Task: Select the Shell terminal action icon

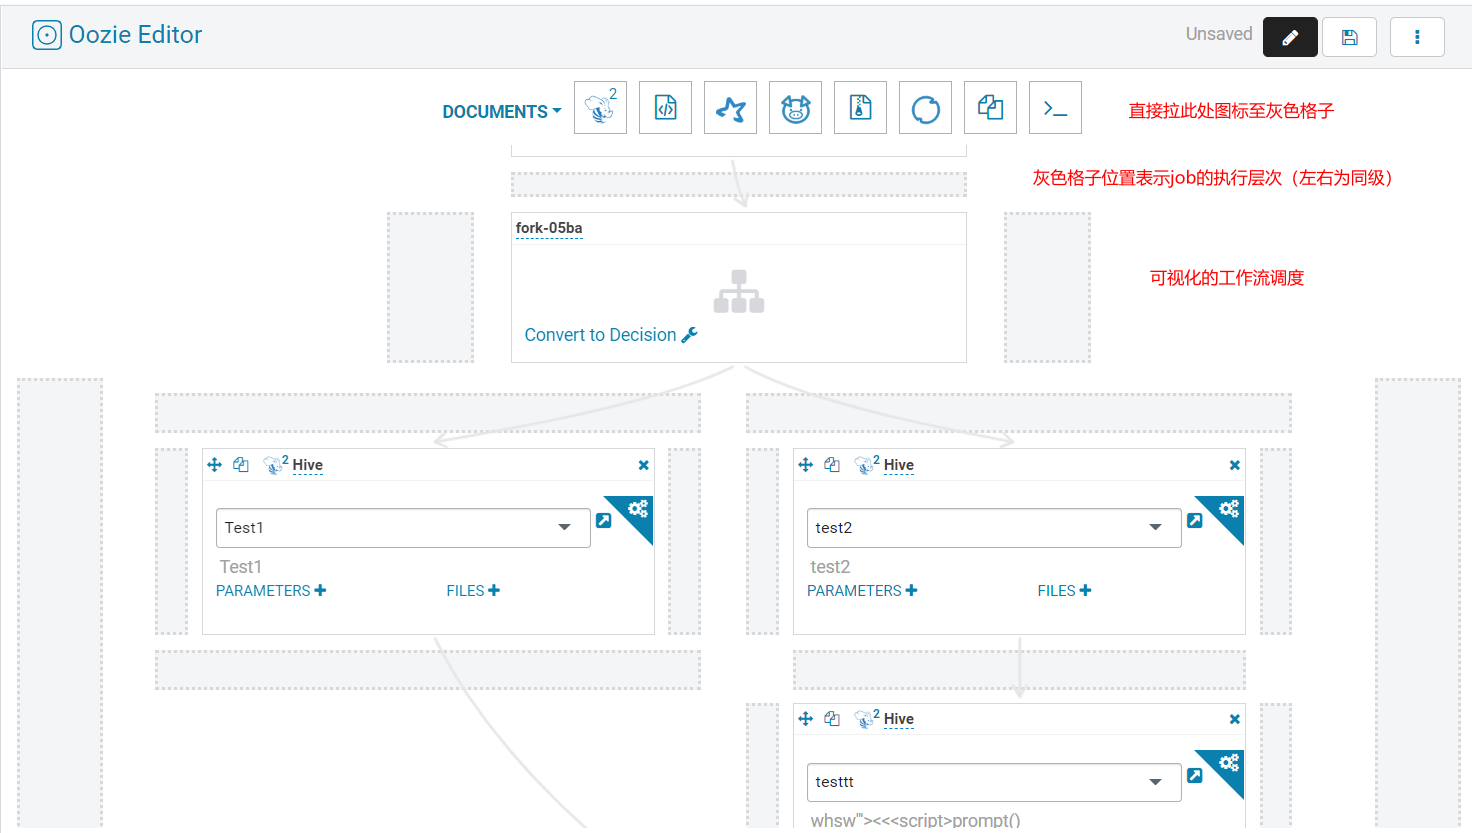Action: click(x=1055, y=108)
